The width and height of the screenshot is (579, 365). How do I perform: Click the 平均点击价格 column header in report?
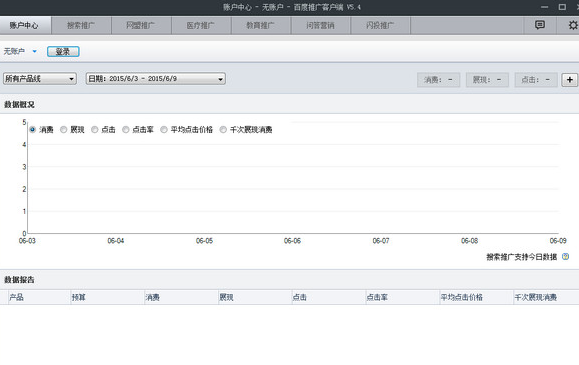click(476, 297)
